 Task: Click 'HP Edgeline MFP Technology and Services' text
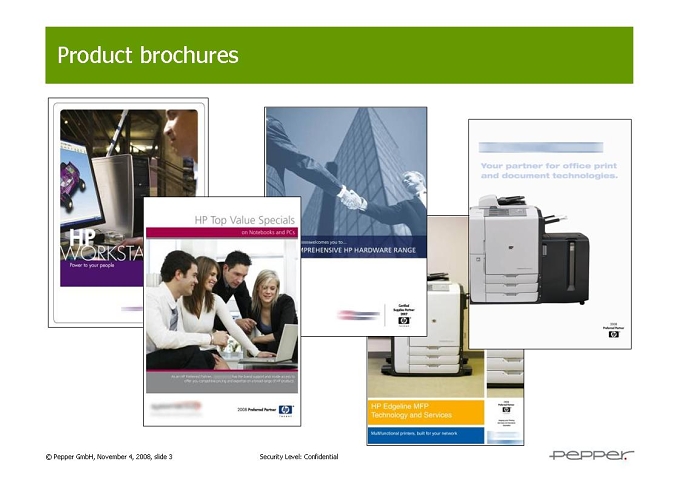point(411,411)
